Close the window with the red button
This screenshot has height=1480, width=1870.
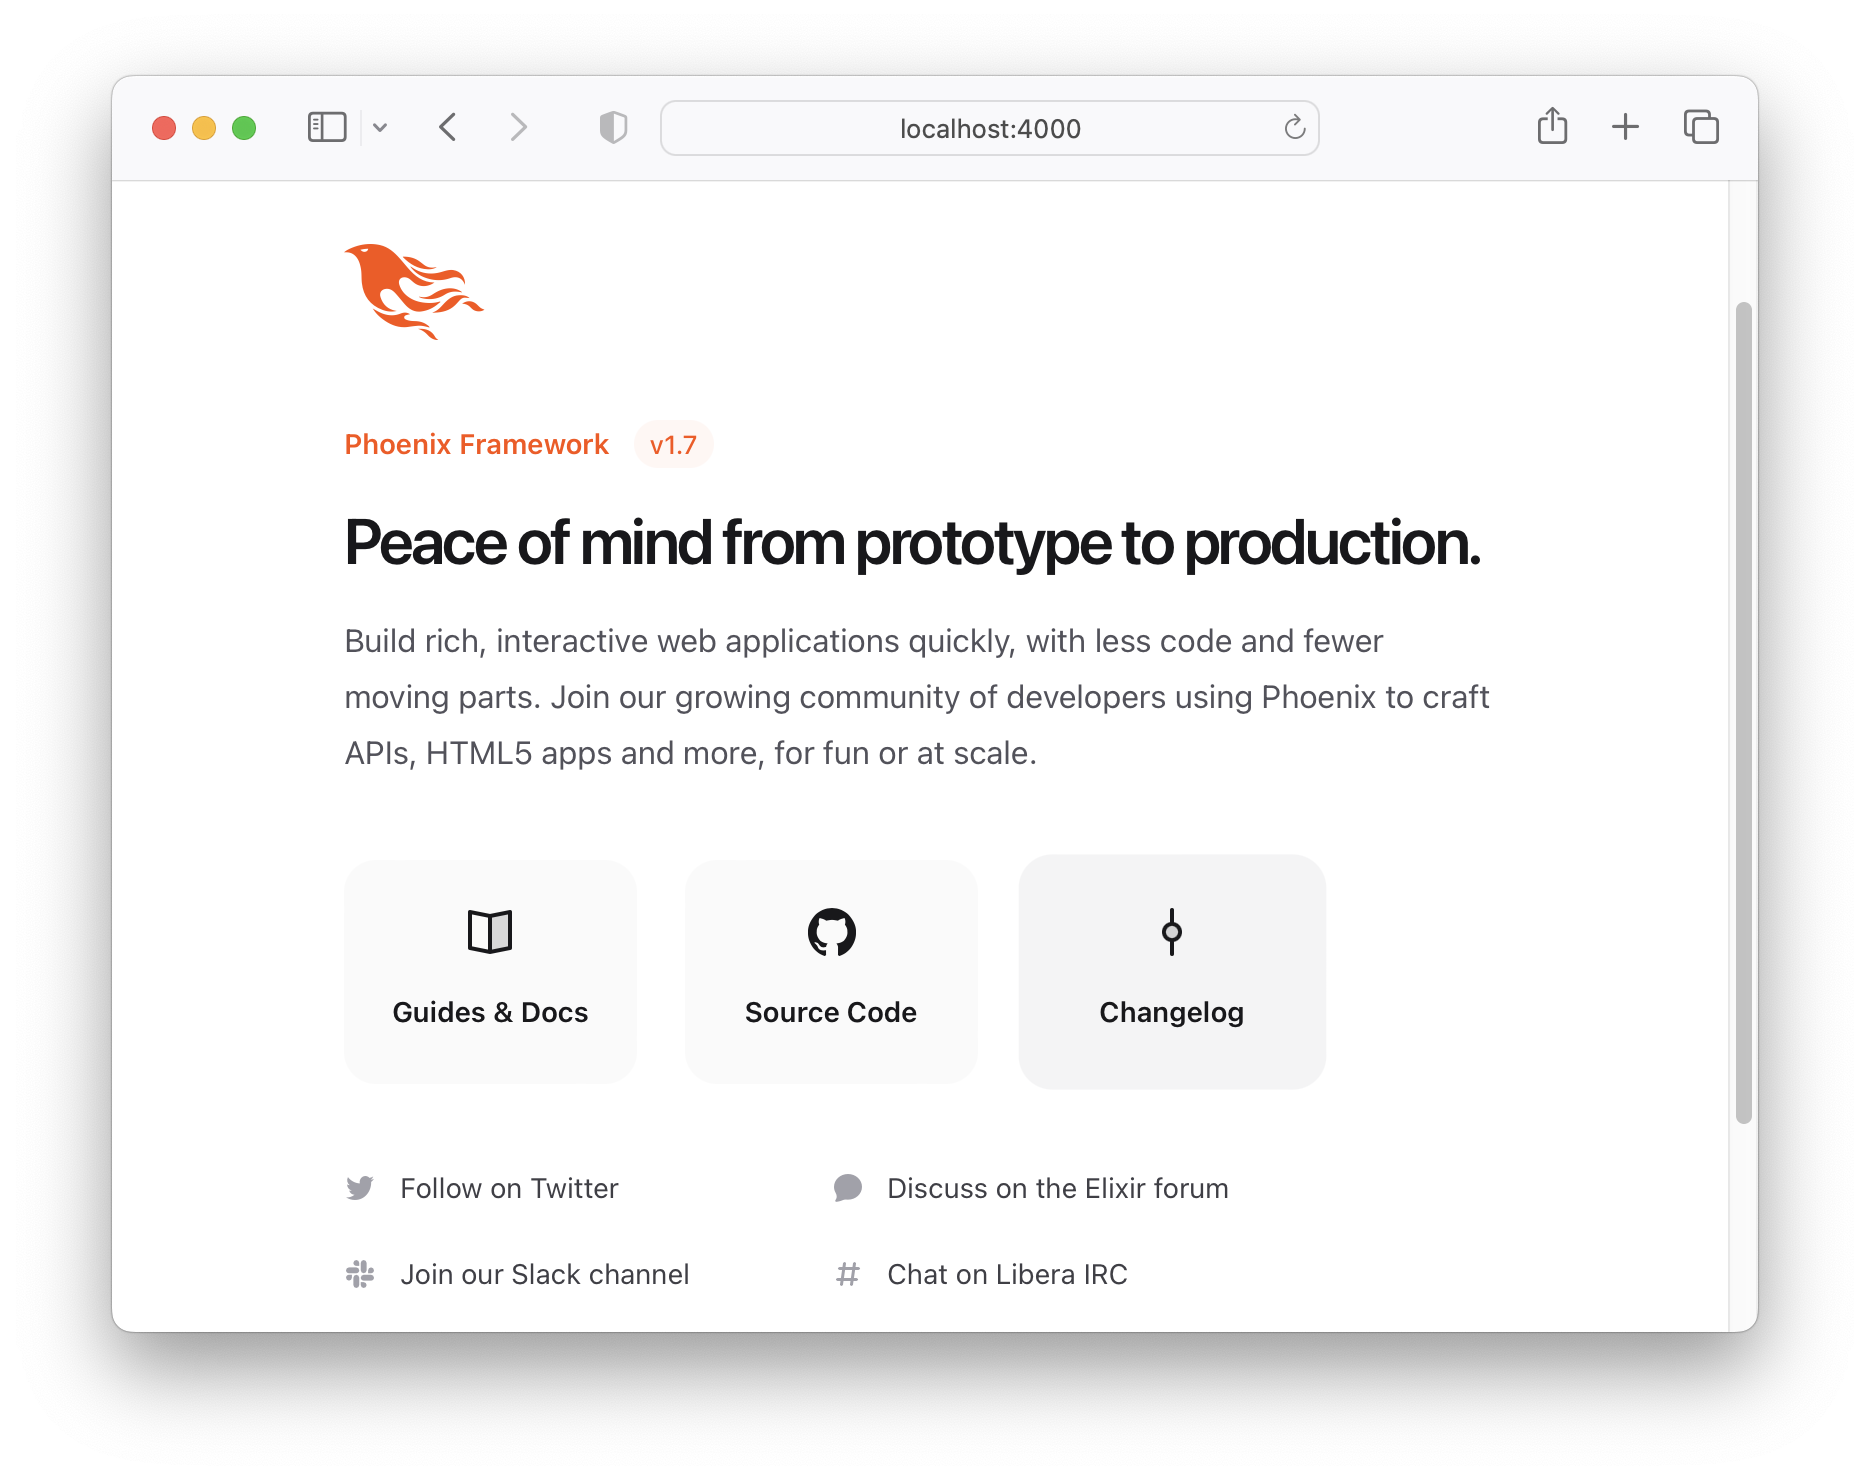pos(164,128)
